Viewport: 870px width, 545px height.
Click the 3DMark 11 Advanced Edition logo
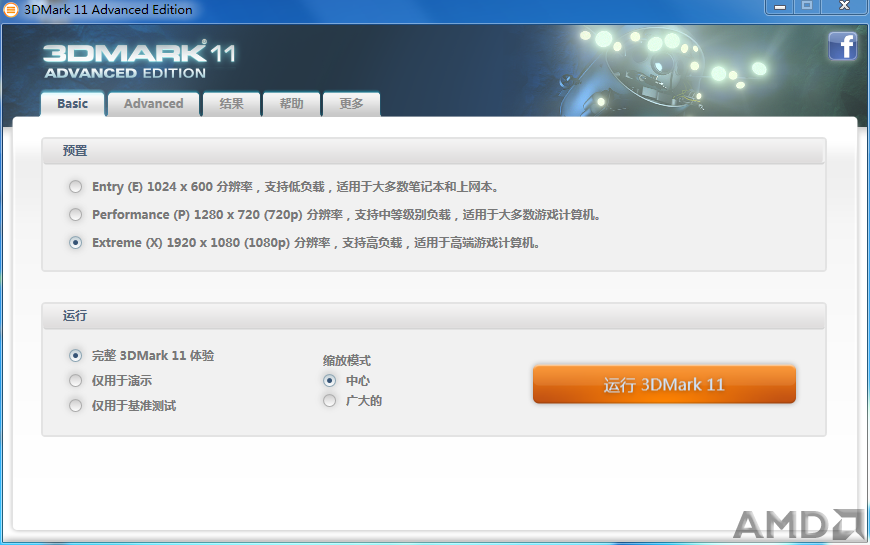140,60
